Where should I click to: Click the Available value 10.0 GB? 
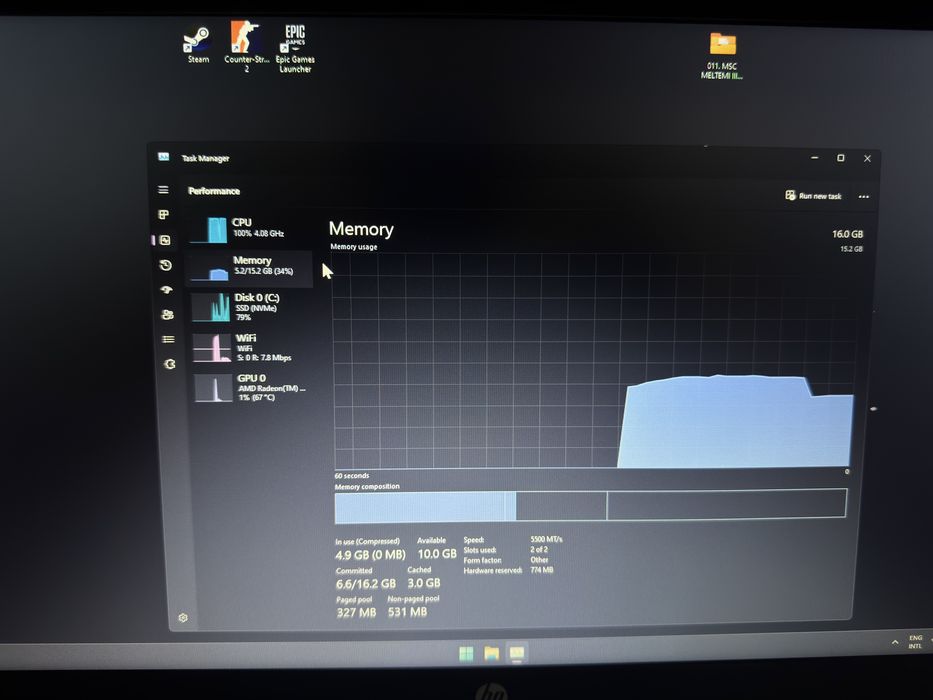[x=437, y=554]
